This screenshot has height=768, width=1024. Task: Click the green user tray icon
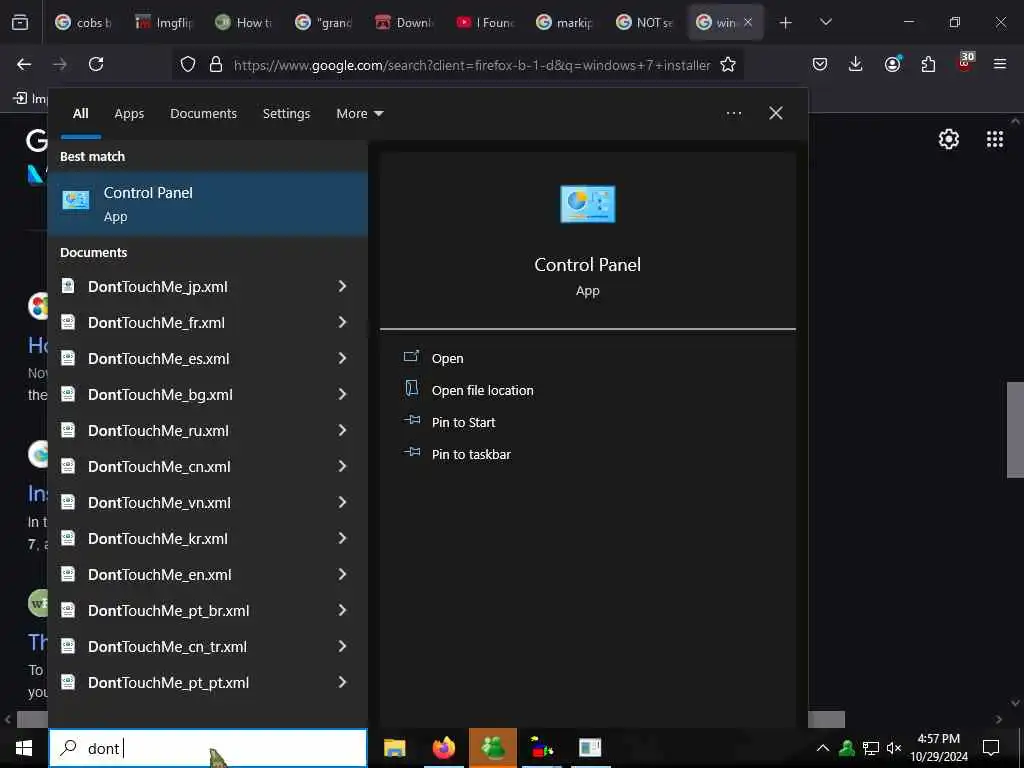[x=847, y=748]
